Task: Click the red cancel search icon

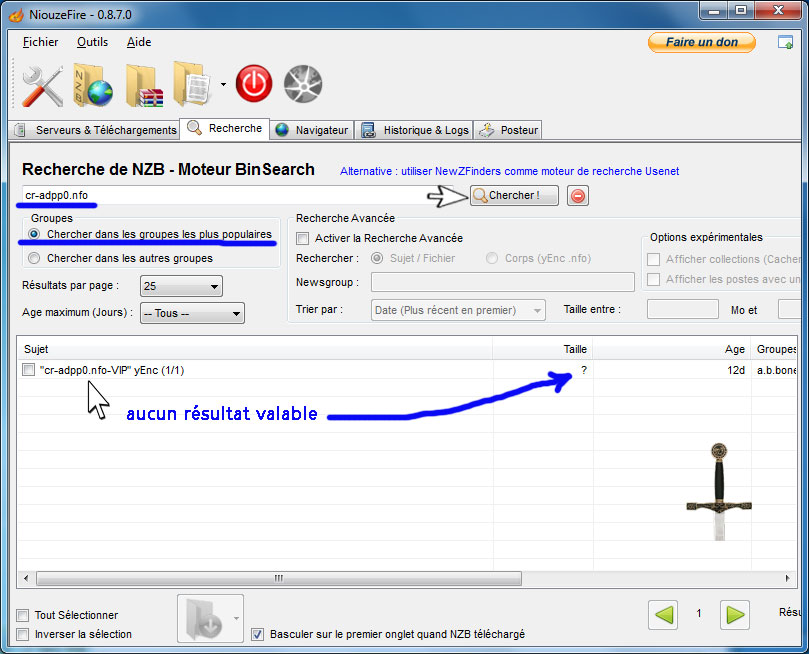Action: pos(578,196)
